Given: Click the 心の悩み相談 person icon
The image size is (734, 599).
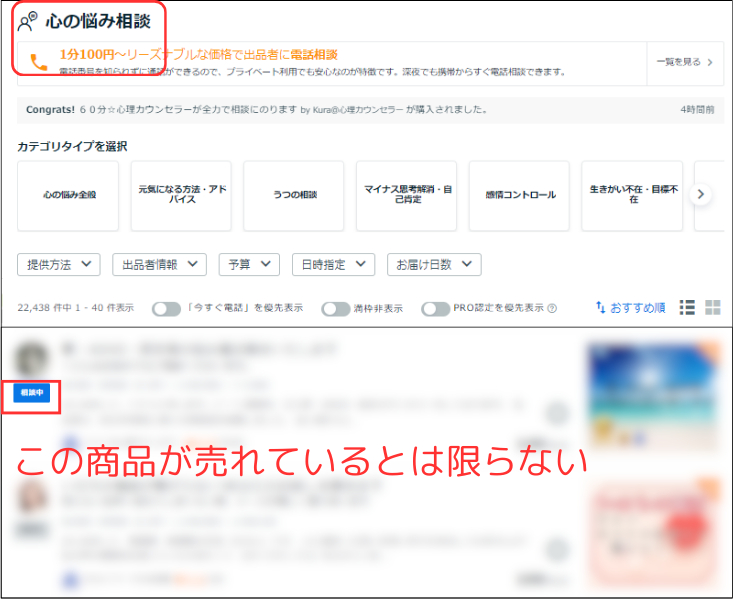Looking at the screenshot, I should click(x=27, y=22).
